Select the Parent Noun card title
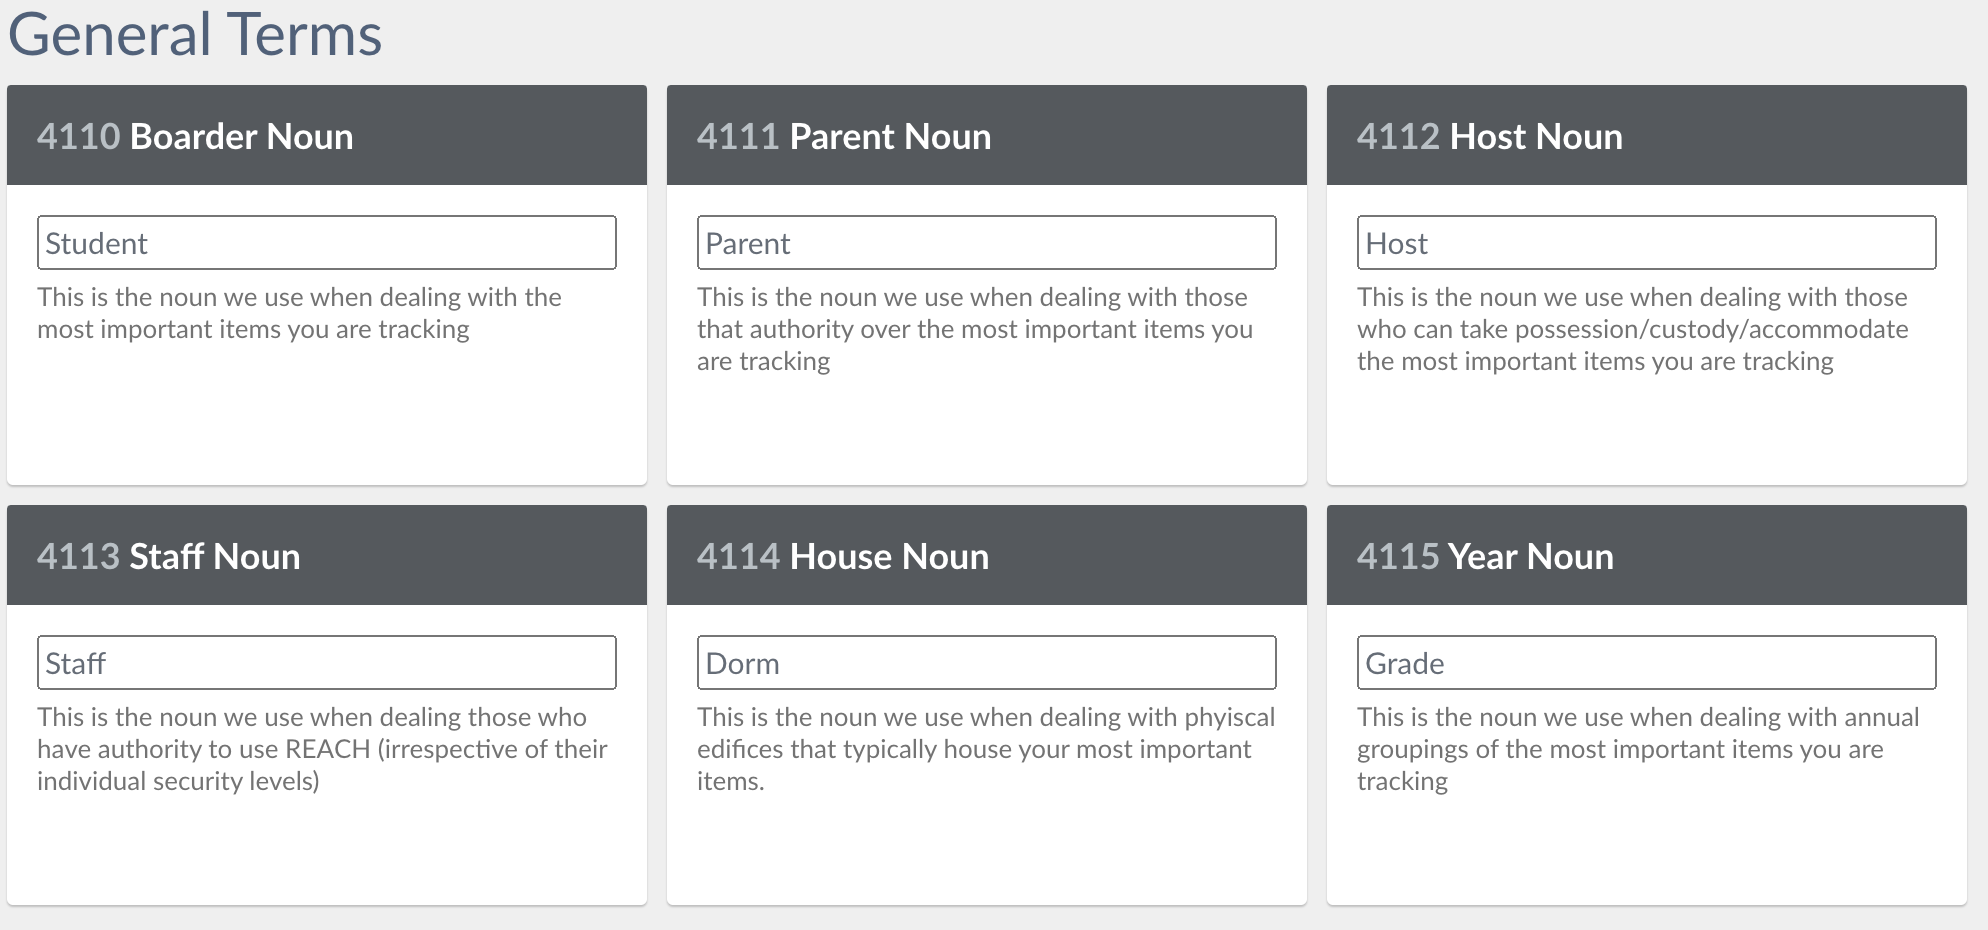 click(x=890, y=137)
